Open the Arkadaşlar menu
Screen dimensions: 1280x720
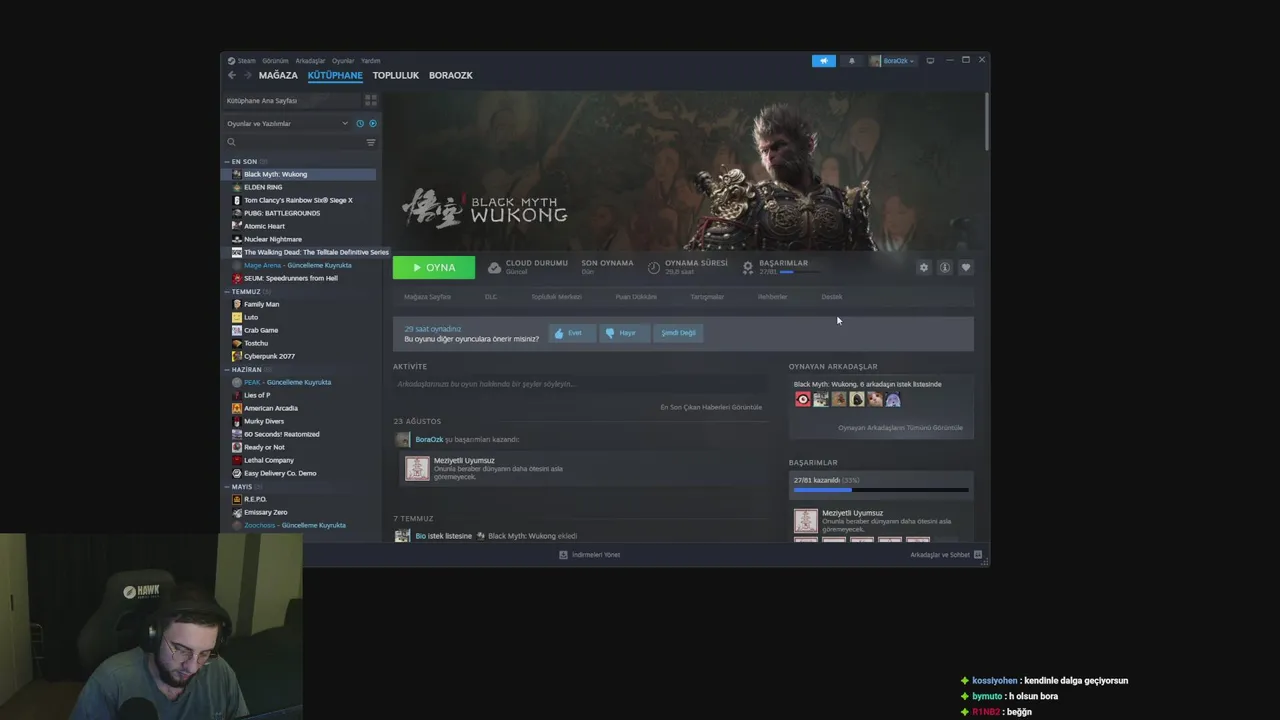point(310,61)
